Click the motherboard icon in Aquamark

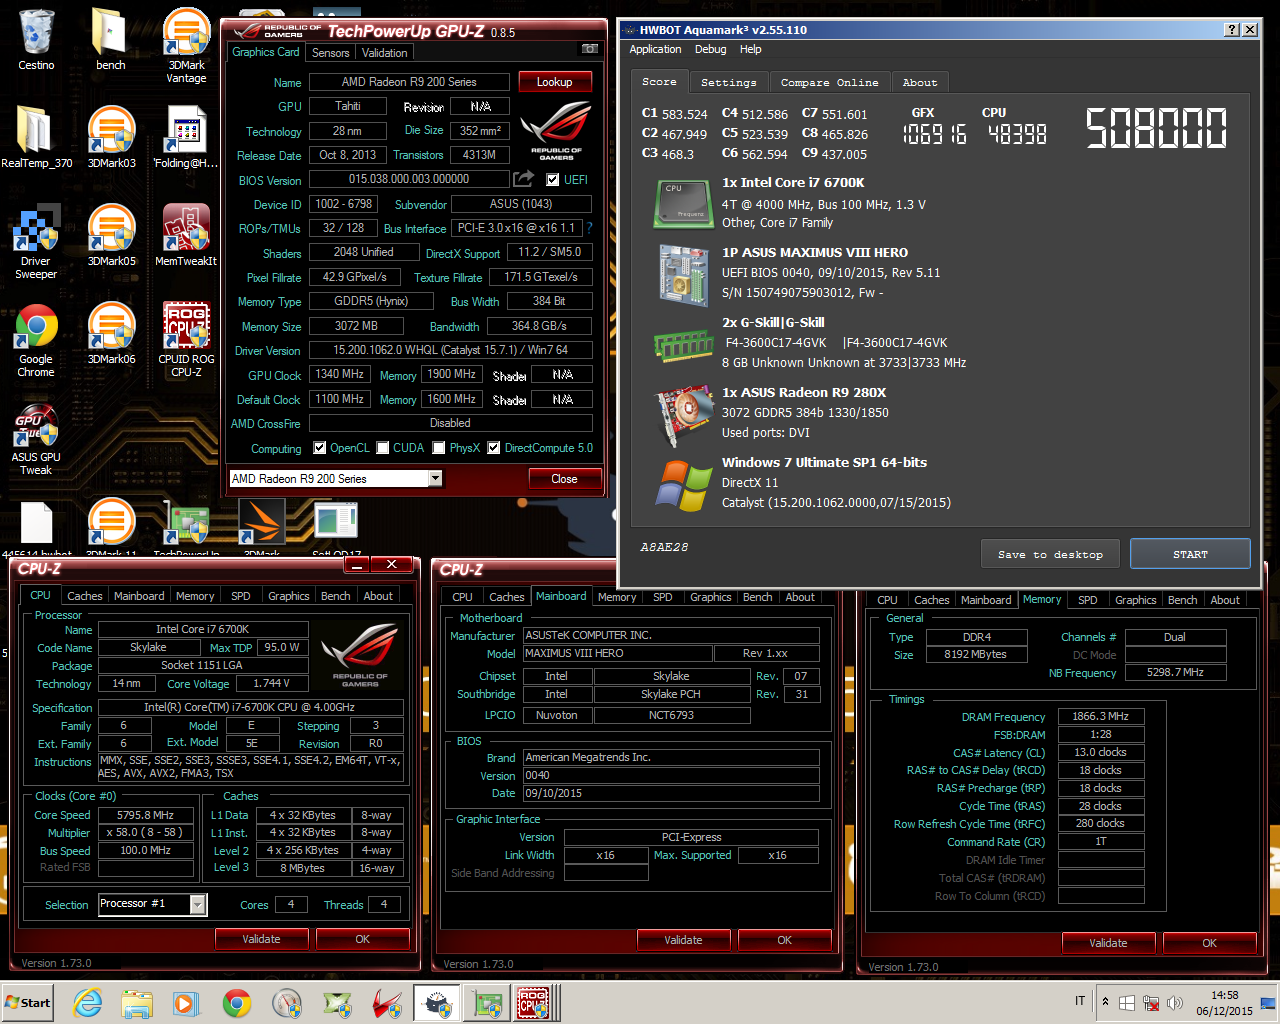coord(683,275)
